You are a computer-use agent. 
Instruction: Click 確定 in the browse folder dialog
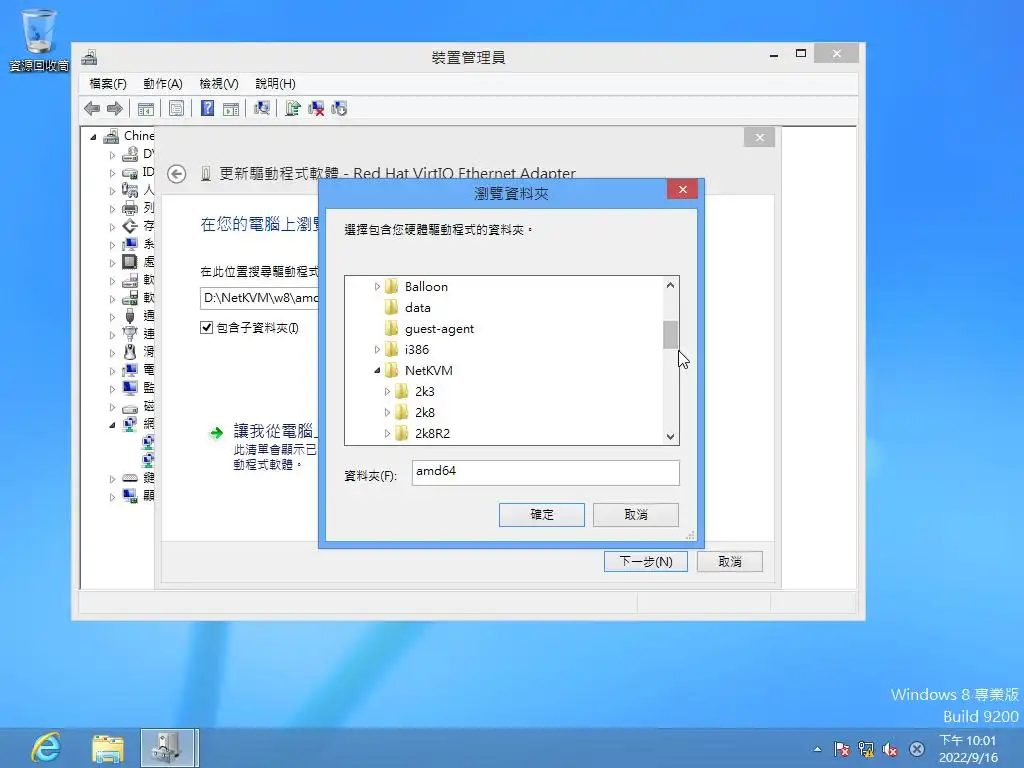541,515
